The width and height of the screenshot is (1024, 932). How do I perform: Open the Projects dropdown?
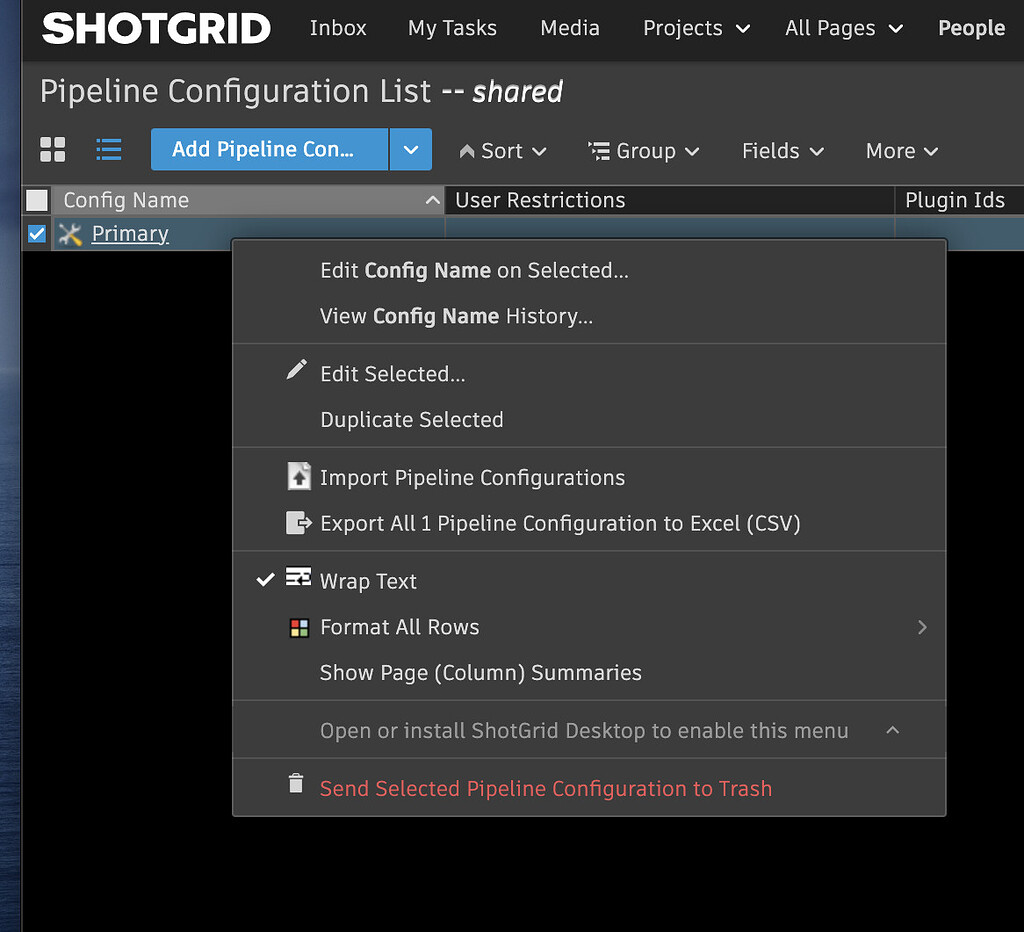point(696,29)
